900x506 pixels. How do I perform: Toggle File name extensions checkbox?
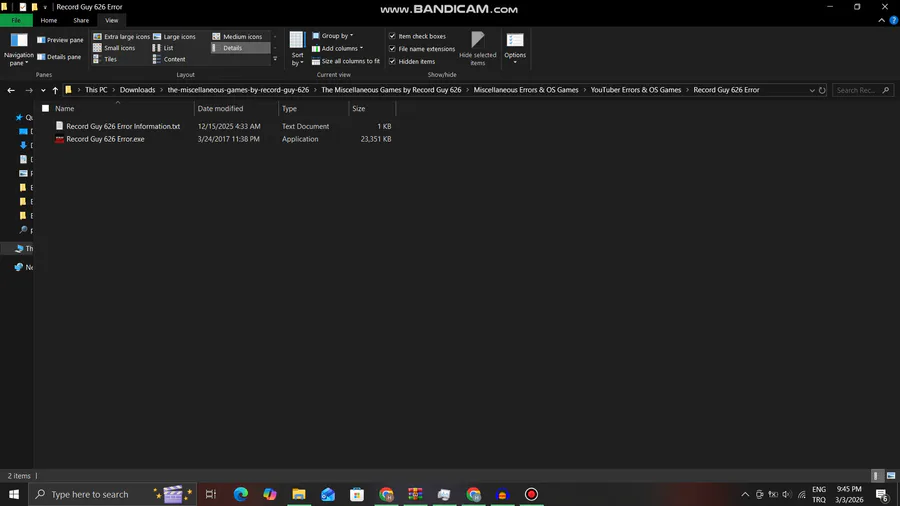point(422,49)
